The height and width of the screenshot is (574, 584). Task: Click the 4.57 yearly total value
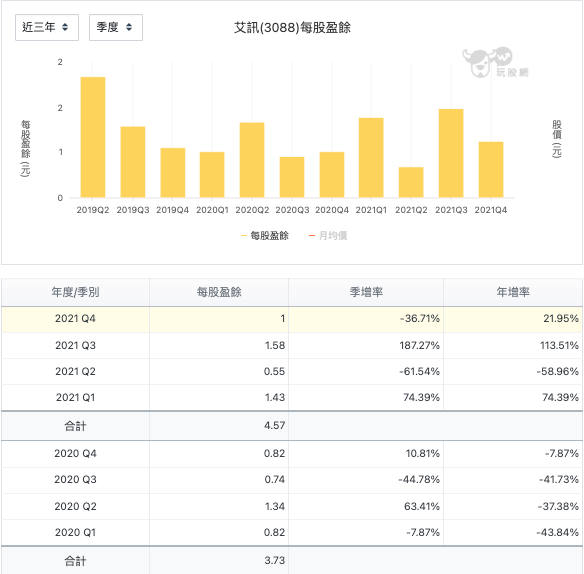coord(274,426)
